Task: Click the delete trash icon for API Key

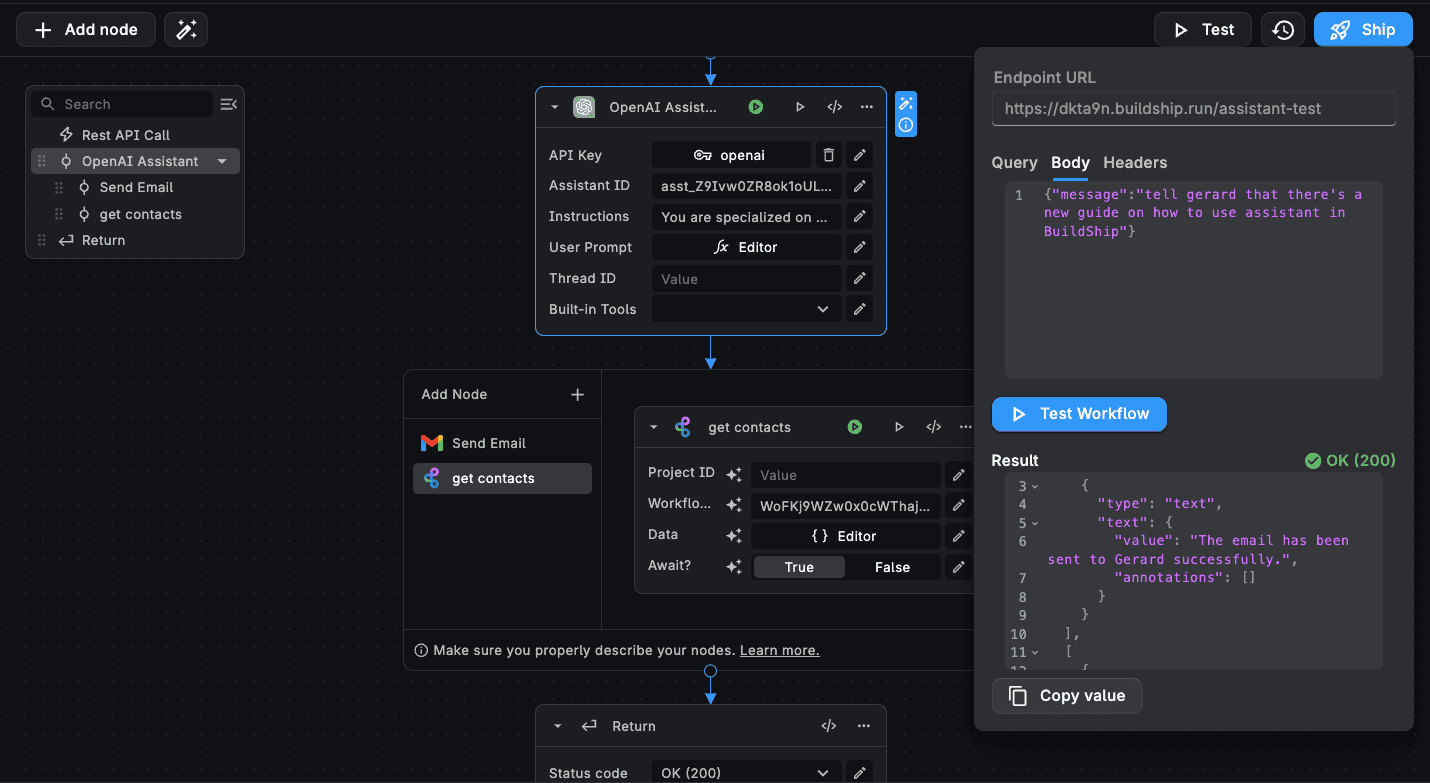Action: click(x=828, y=155)
